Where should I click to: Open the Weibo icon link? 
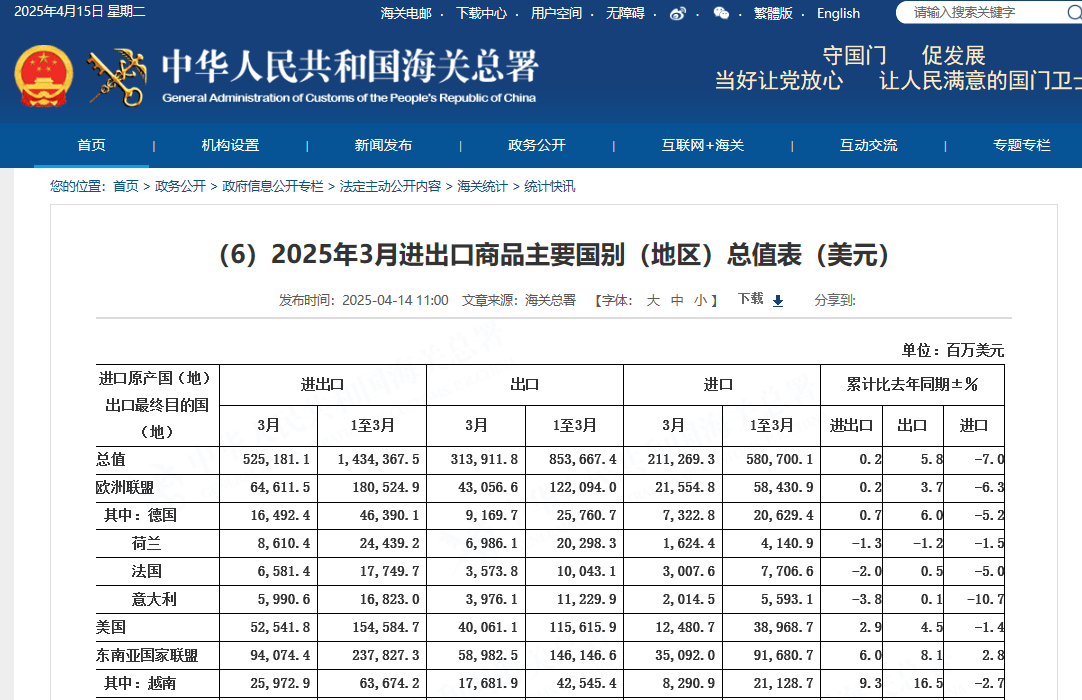click(x=678, y=13)
